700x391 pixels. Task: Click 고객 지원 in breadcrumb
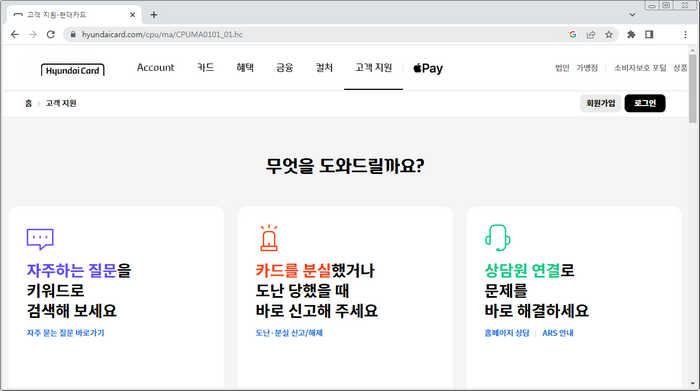point(61,103)
